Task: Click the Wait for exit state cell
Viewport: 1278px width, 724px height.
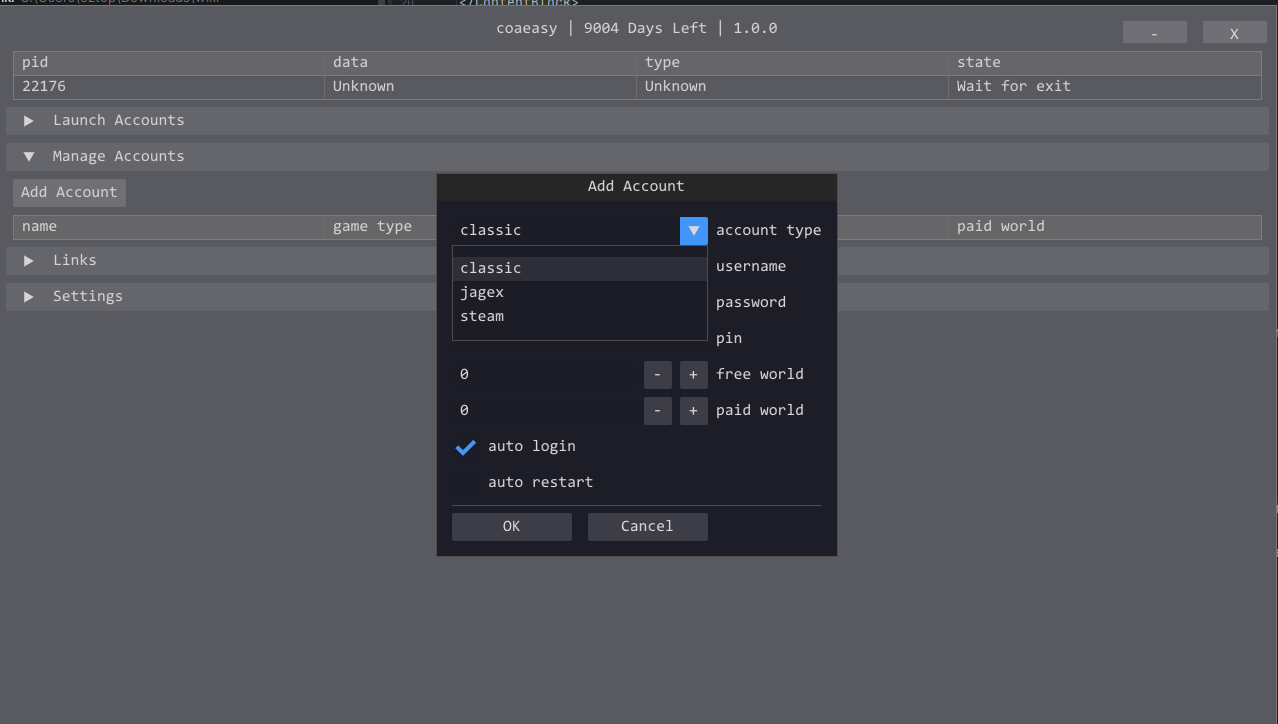Action: pyautogui.click(x=1105, y=86)
